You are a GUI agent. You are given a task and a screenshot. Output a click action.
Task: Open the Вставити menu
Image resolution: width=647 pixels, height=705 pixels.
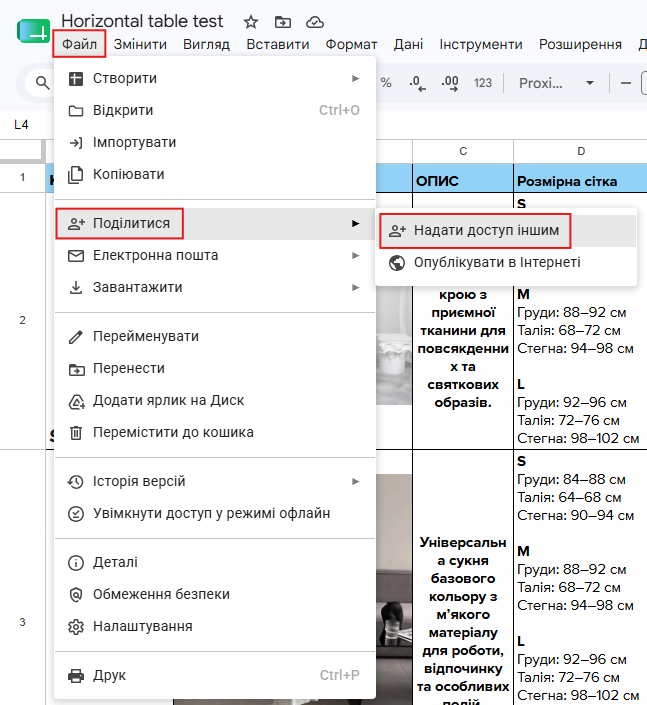pos(277,45)
